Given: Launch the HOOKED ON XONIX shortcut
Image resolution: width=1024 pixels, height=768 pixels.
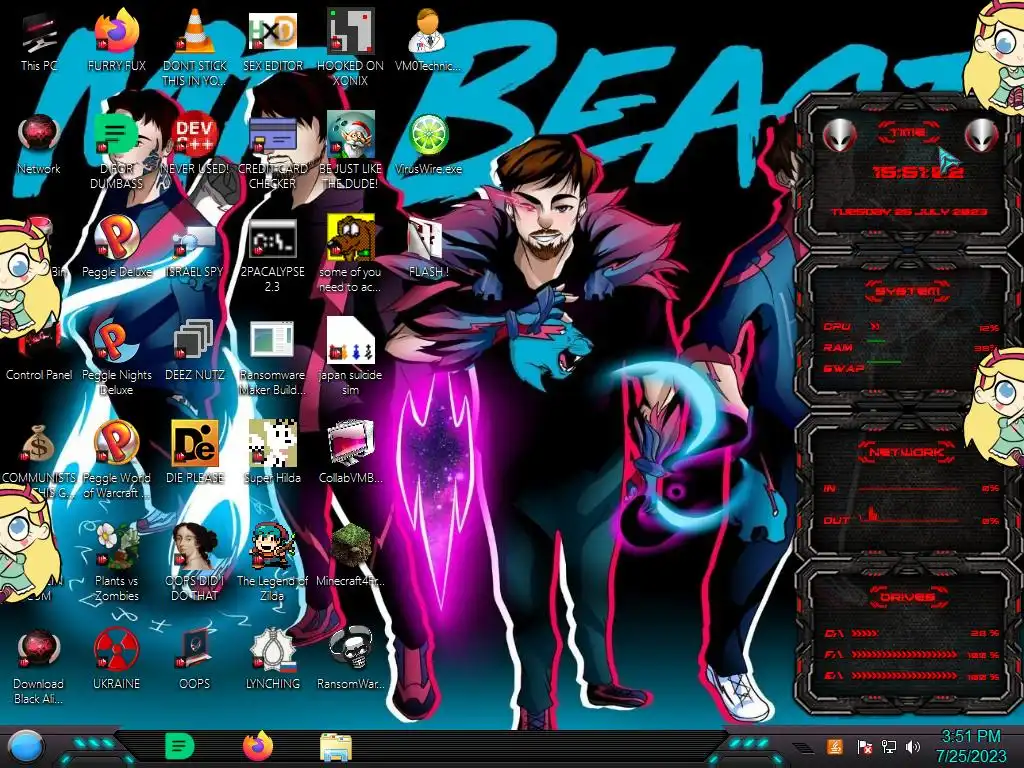Looking at the screenshot, I should pos(350,47).
